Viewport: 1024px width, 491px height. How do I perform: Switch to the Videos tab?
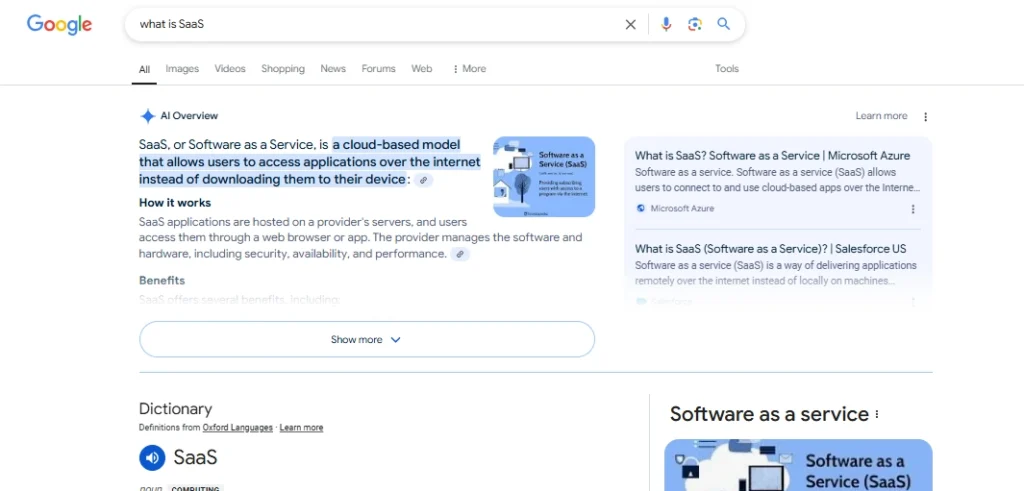pyautogui.click(x=230, y=69)
